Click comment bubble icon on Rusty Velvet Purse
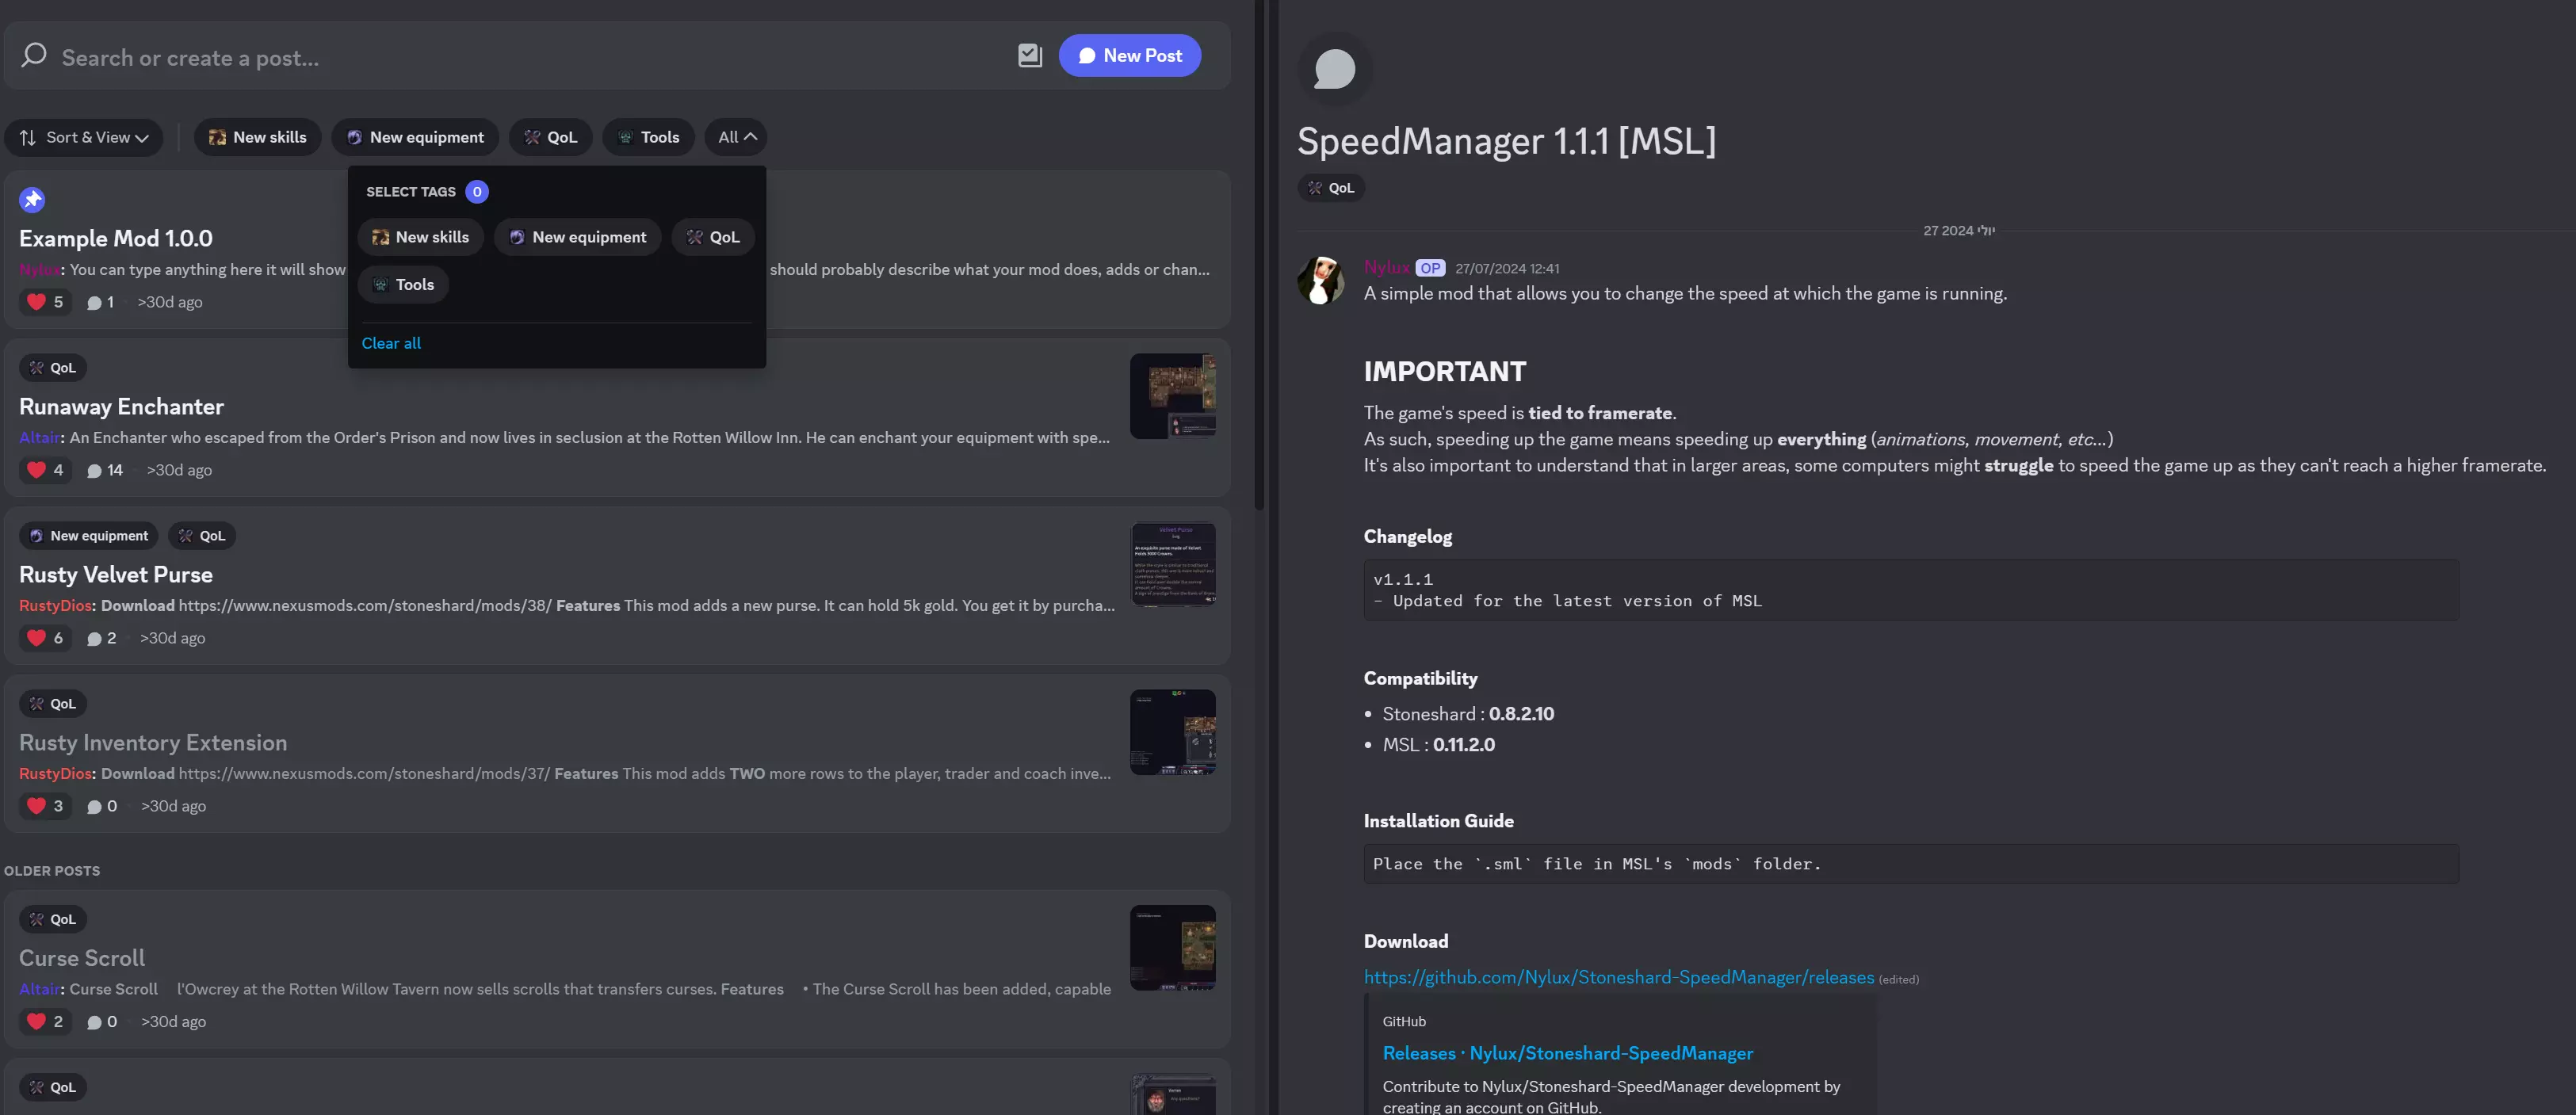Screen dimensions: 2576x1115 click(94, 638)
